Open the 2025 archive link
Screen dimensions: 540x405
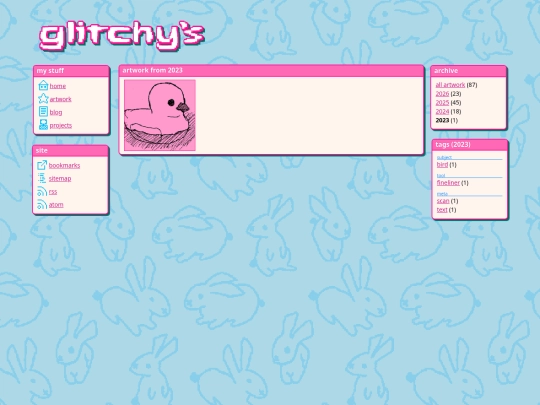point(442,103)
